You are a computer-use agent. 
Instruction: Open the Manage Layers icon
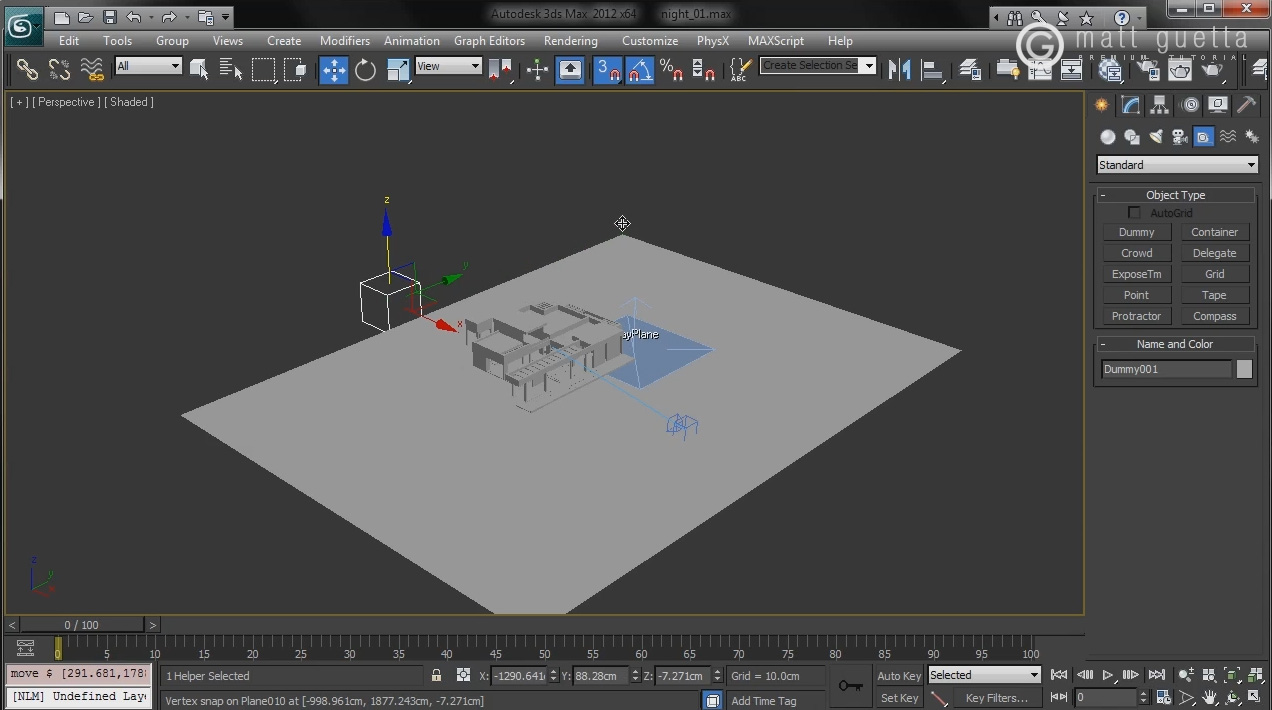point(970,69)
